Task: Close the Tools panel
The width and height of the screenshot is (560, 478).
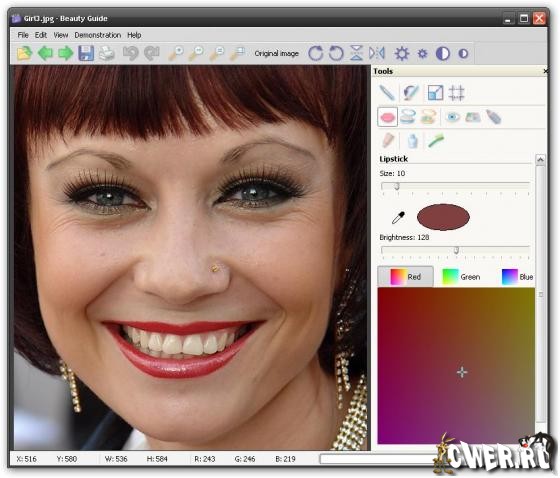Action: click(x=545, y=71)
